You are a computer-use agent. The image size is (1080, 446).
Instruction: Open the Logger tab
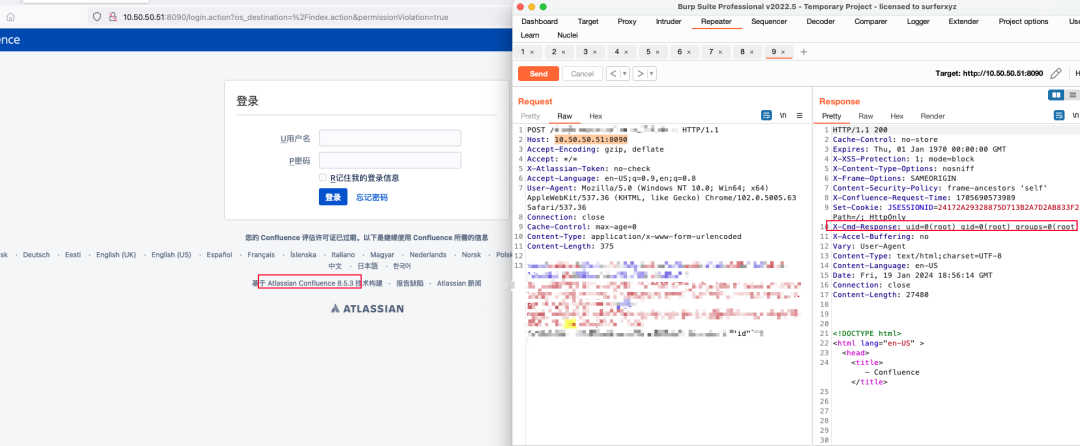(x=918, y=21)
